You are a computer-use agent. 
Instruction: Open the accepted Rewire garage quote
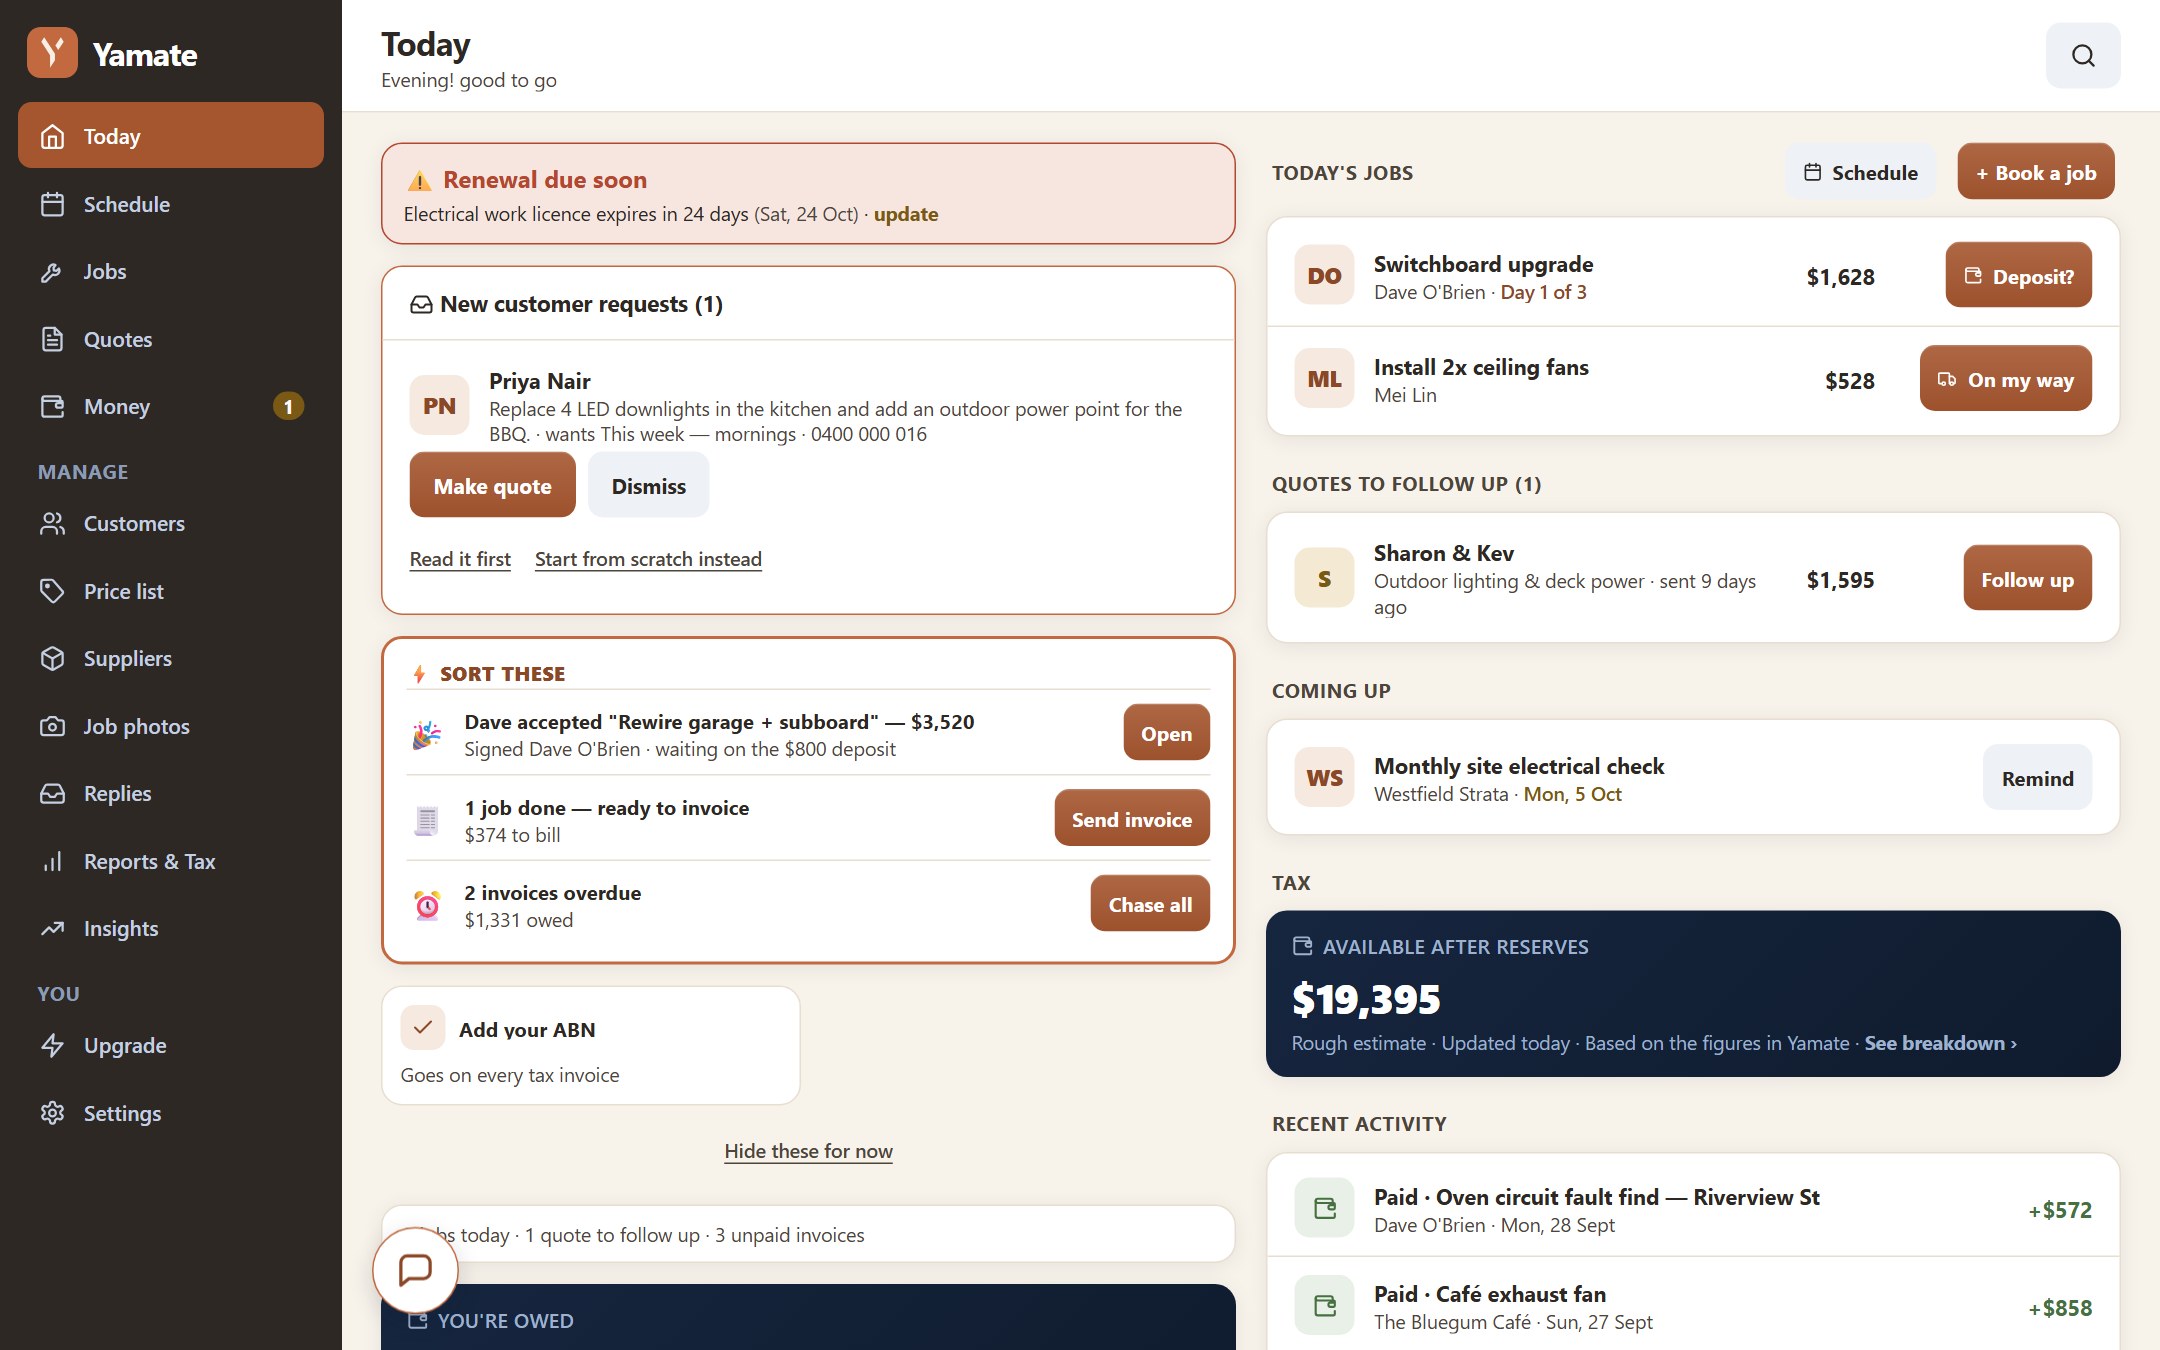1166,732
